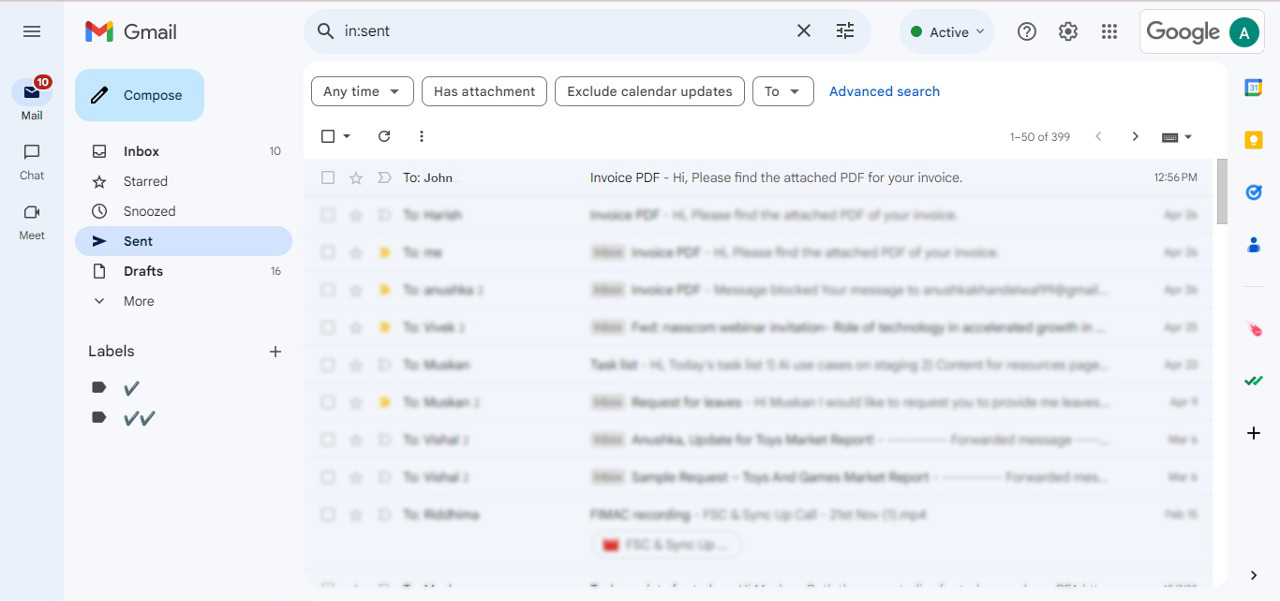Image resolution: width=1280 pixels, height=601 pixels.
Task: Create new label with plus icon
Action: [x=276, y=352]
